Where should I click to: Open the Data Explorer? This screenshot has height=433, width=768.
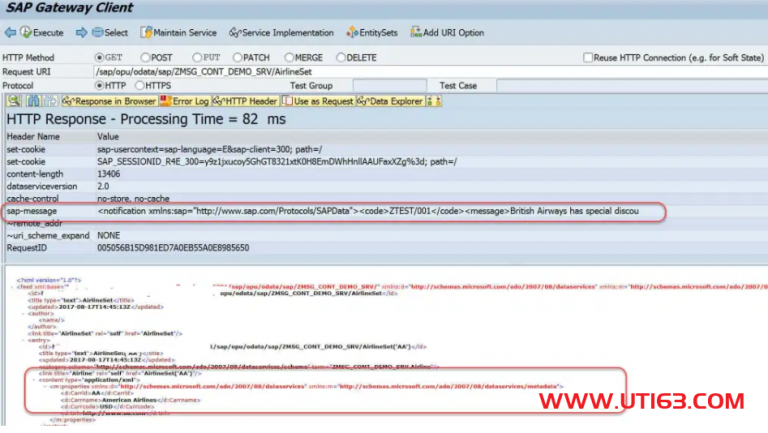[x=399, y=101]
